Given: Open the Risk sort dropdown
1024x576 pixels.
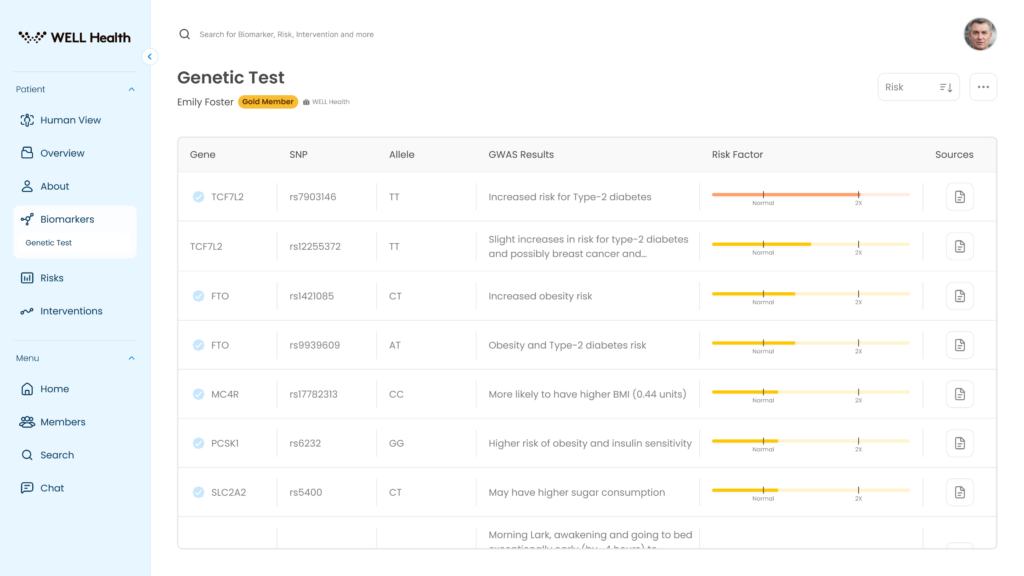Looking at the screenshot, I should click(918, 87).
